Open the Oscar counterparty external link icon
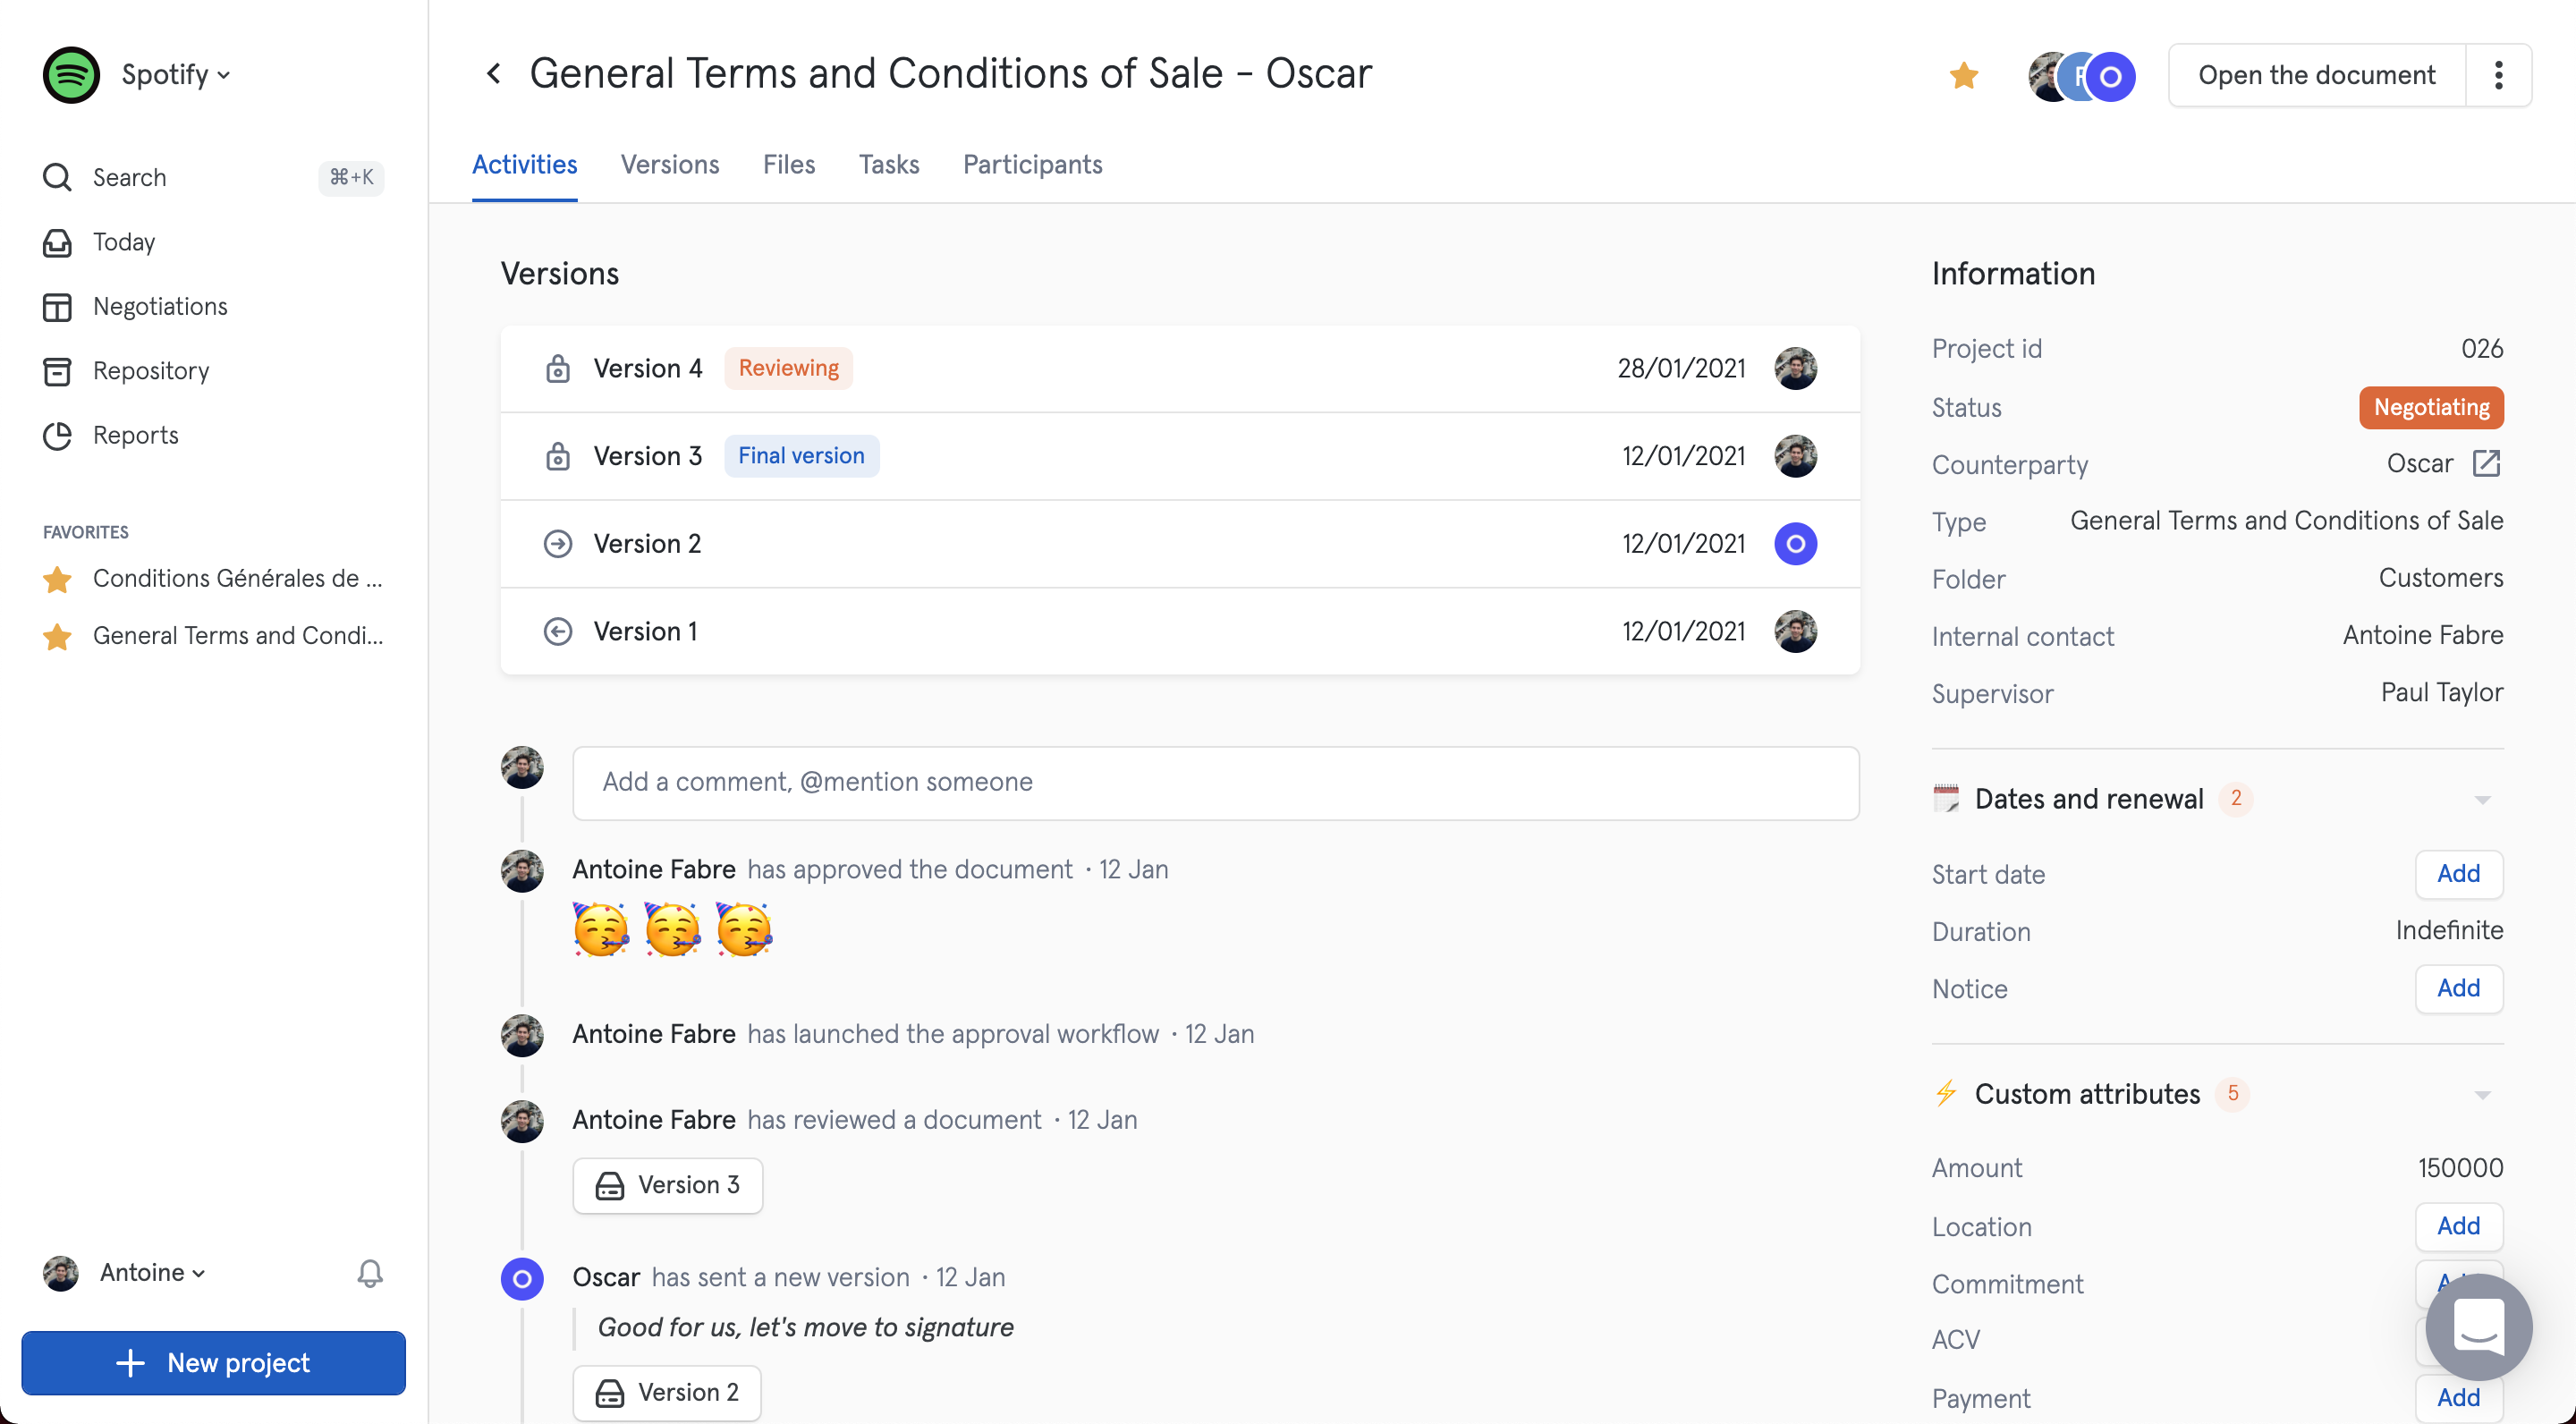Image resolution: width=2576 pixels, height=1424 pixels. (x=2486, y=464)
